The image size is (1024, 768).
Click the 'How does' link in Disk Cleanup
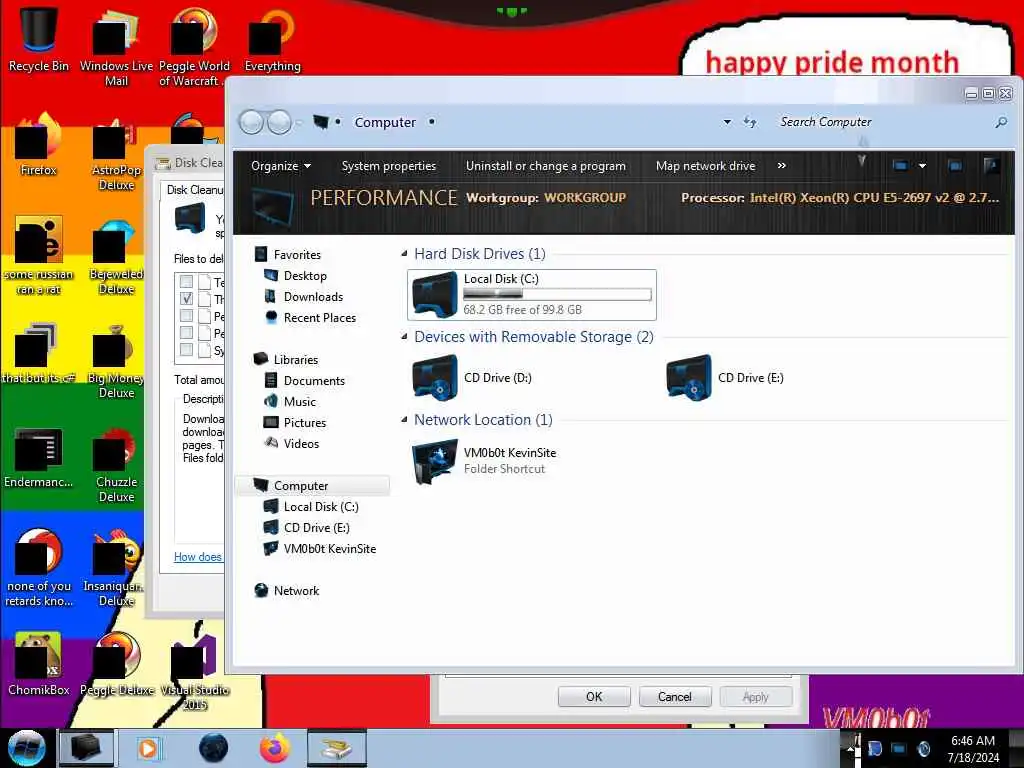tap(198, 556)
